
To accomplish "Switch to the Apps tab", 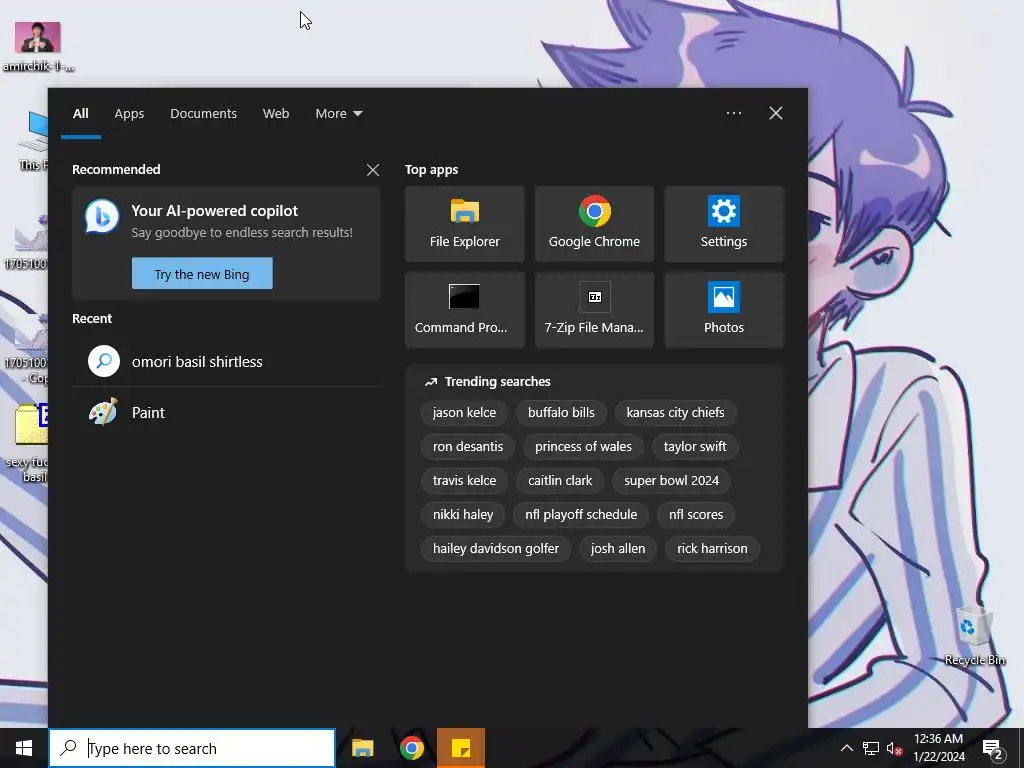I will click(x=129, y=114).
